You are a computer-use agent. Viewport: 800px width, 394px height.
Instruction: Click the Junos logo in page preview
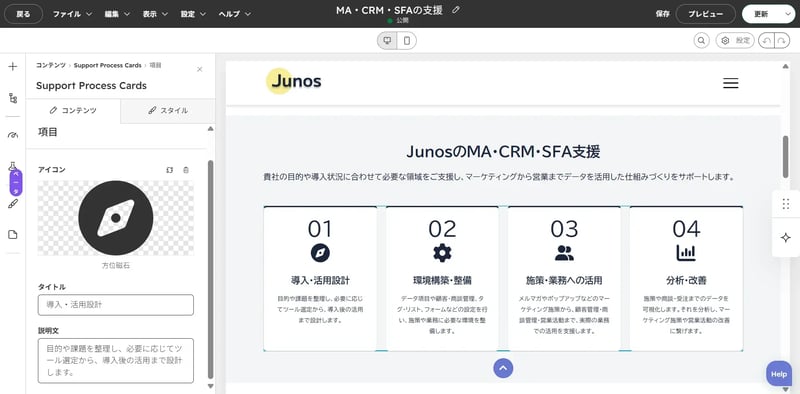click(294, 81)
